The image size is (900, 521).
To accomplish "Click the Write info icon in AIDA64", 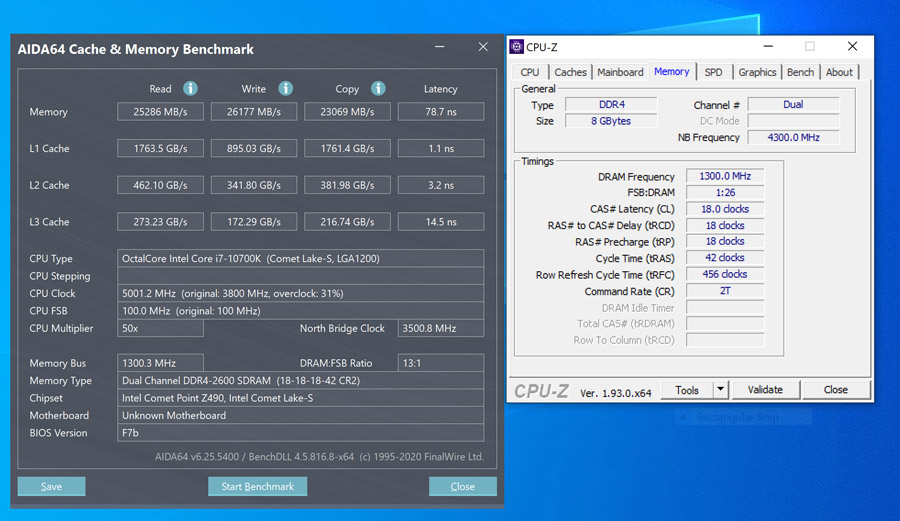I will 285,88.
